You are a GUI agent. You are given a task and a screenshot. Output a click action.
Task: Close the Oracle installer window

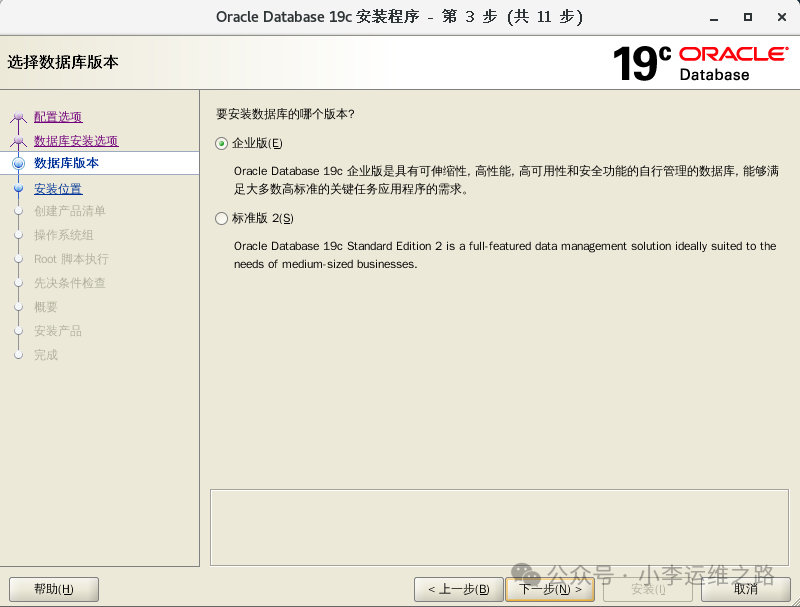[x=782, y=17]
